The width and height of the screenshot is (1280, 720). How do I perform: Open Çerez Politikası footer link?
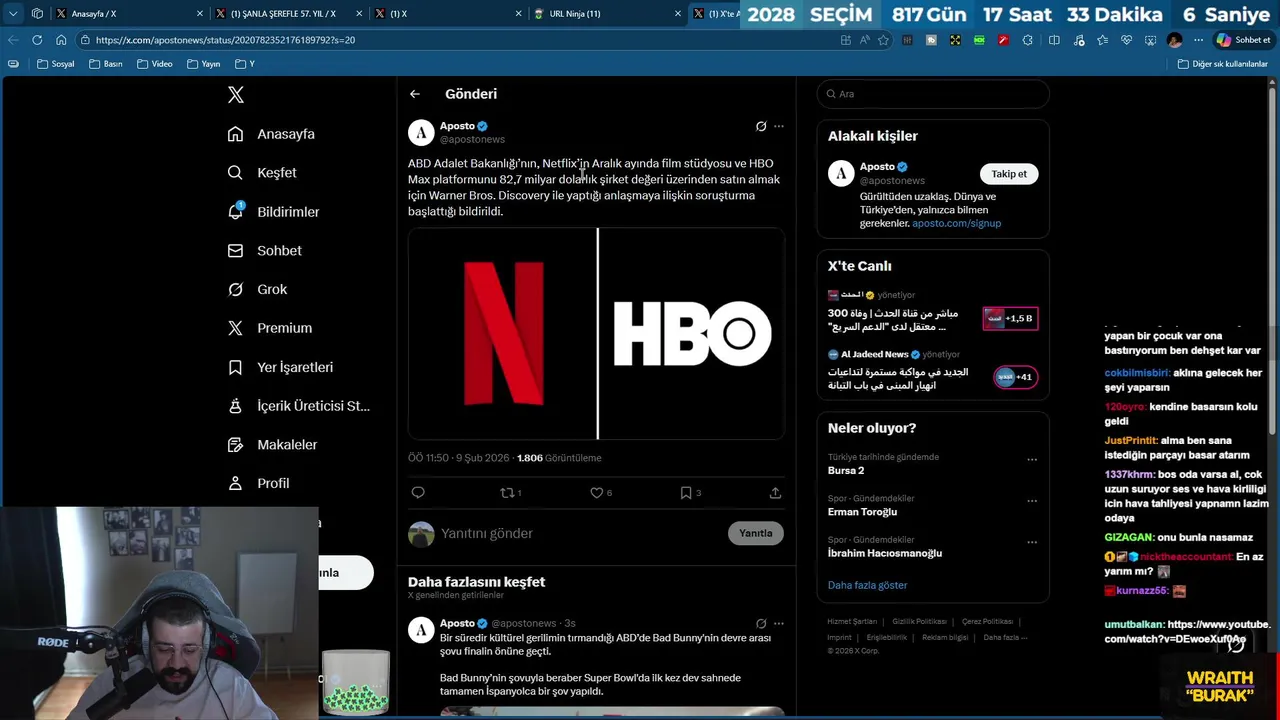coord(987,622)
